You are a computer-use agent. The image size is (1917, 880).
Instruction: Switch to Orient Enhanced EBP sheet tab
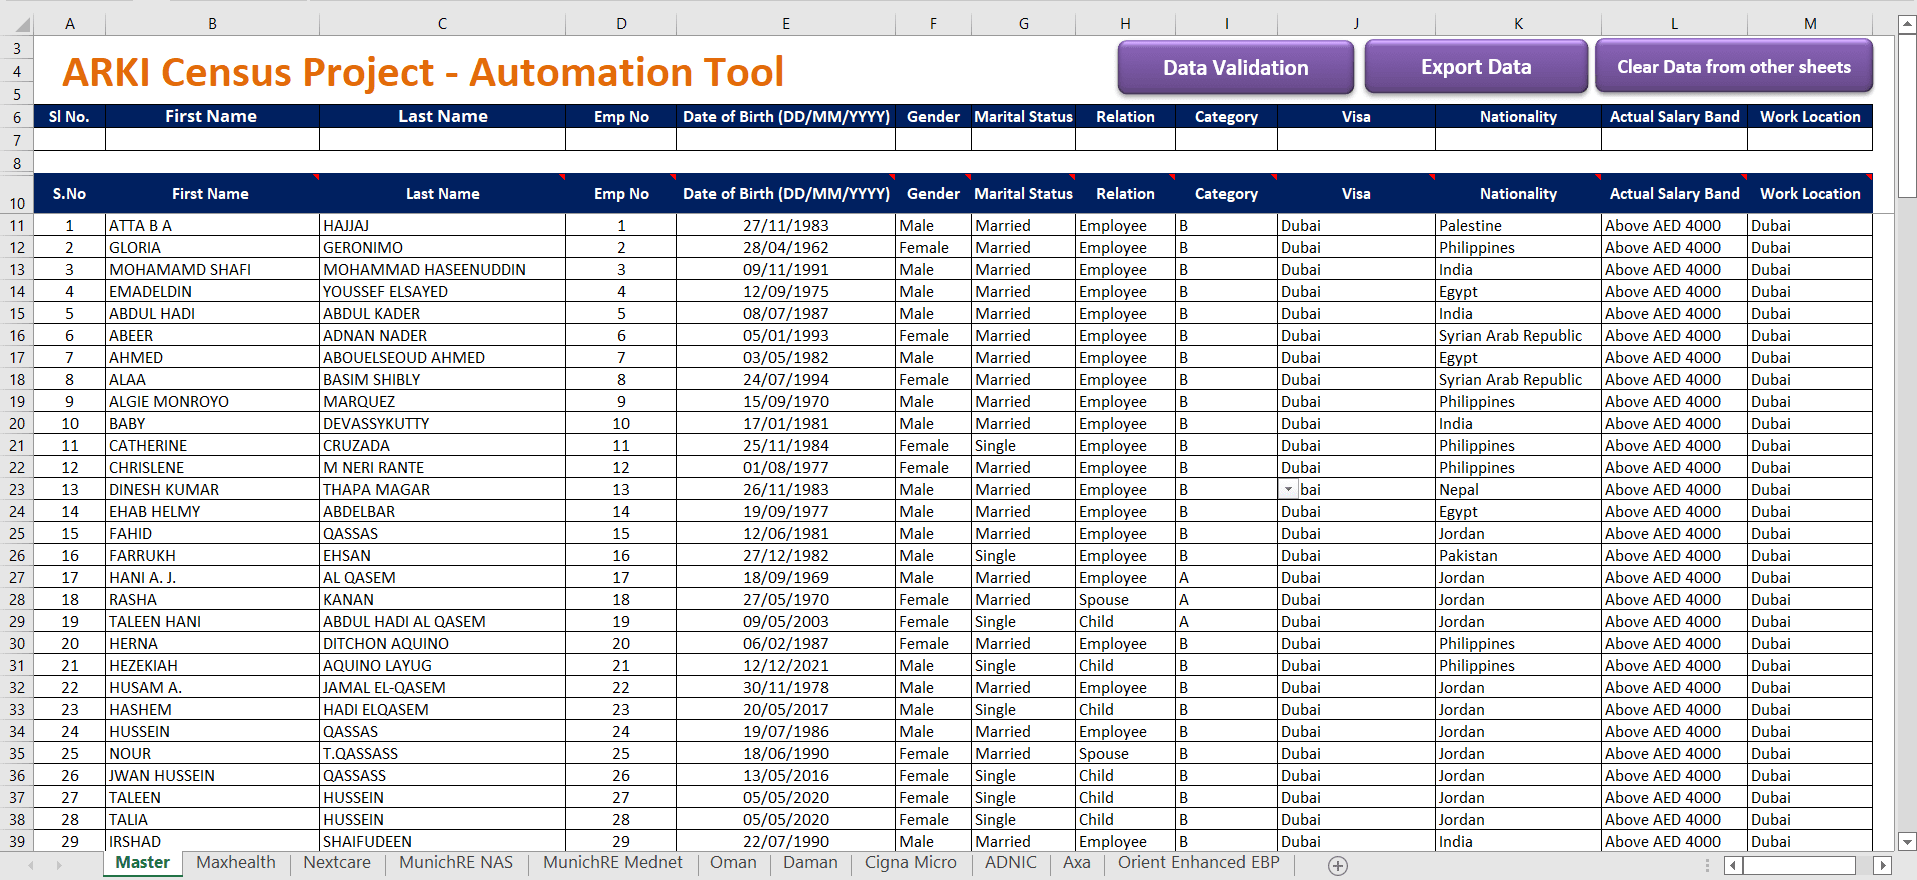pyautogui.click(x=1199, y=863)
